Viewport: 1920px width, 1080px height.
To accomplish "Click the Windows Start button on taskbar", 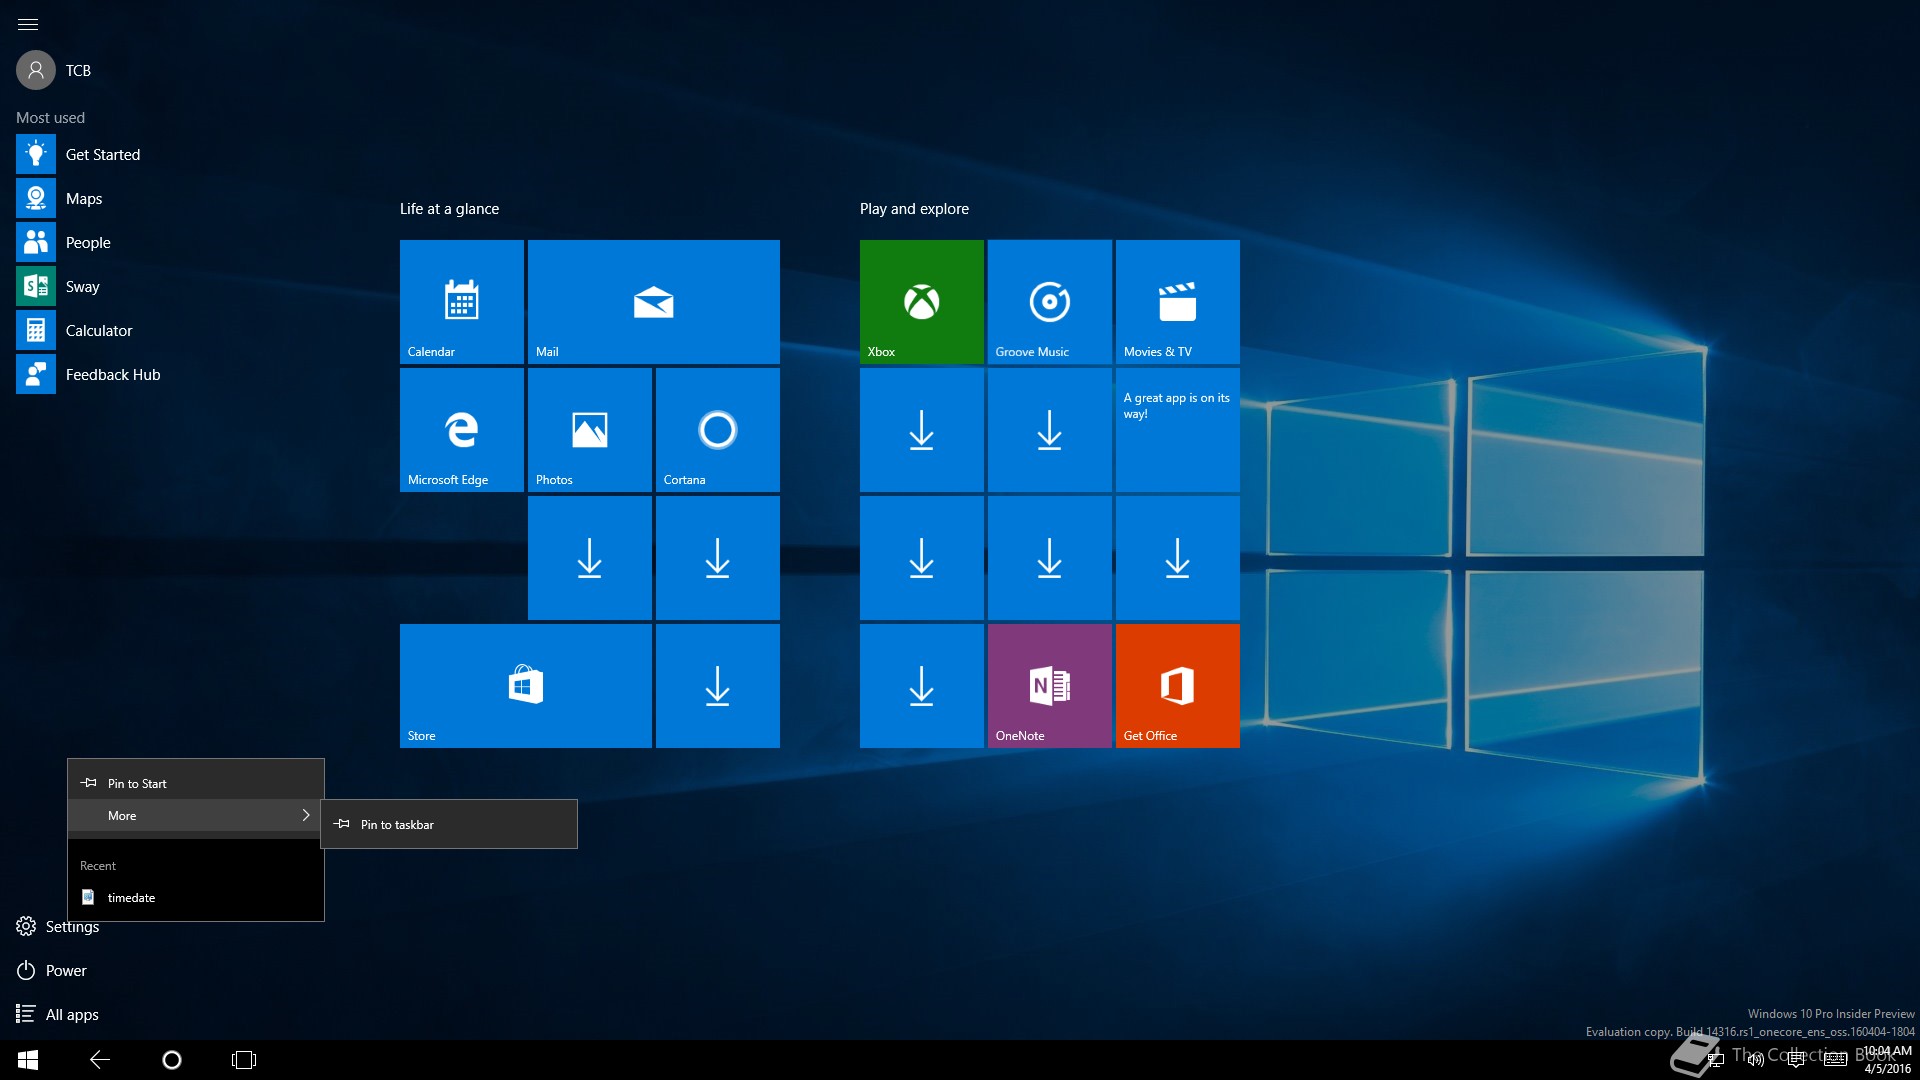I will click(x=28, y=1060).
